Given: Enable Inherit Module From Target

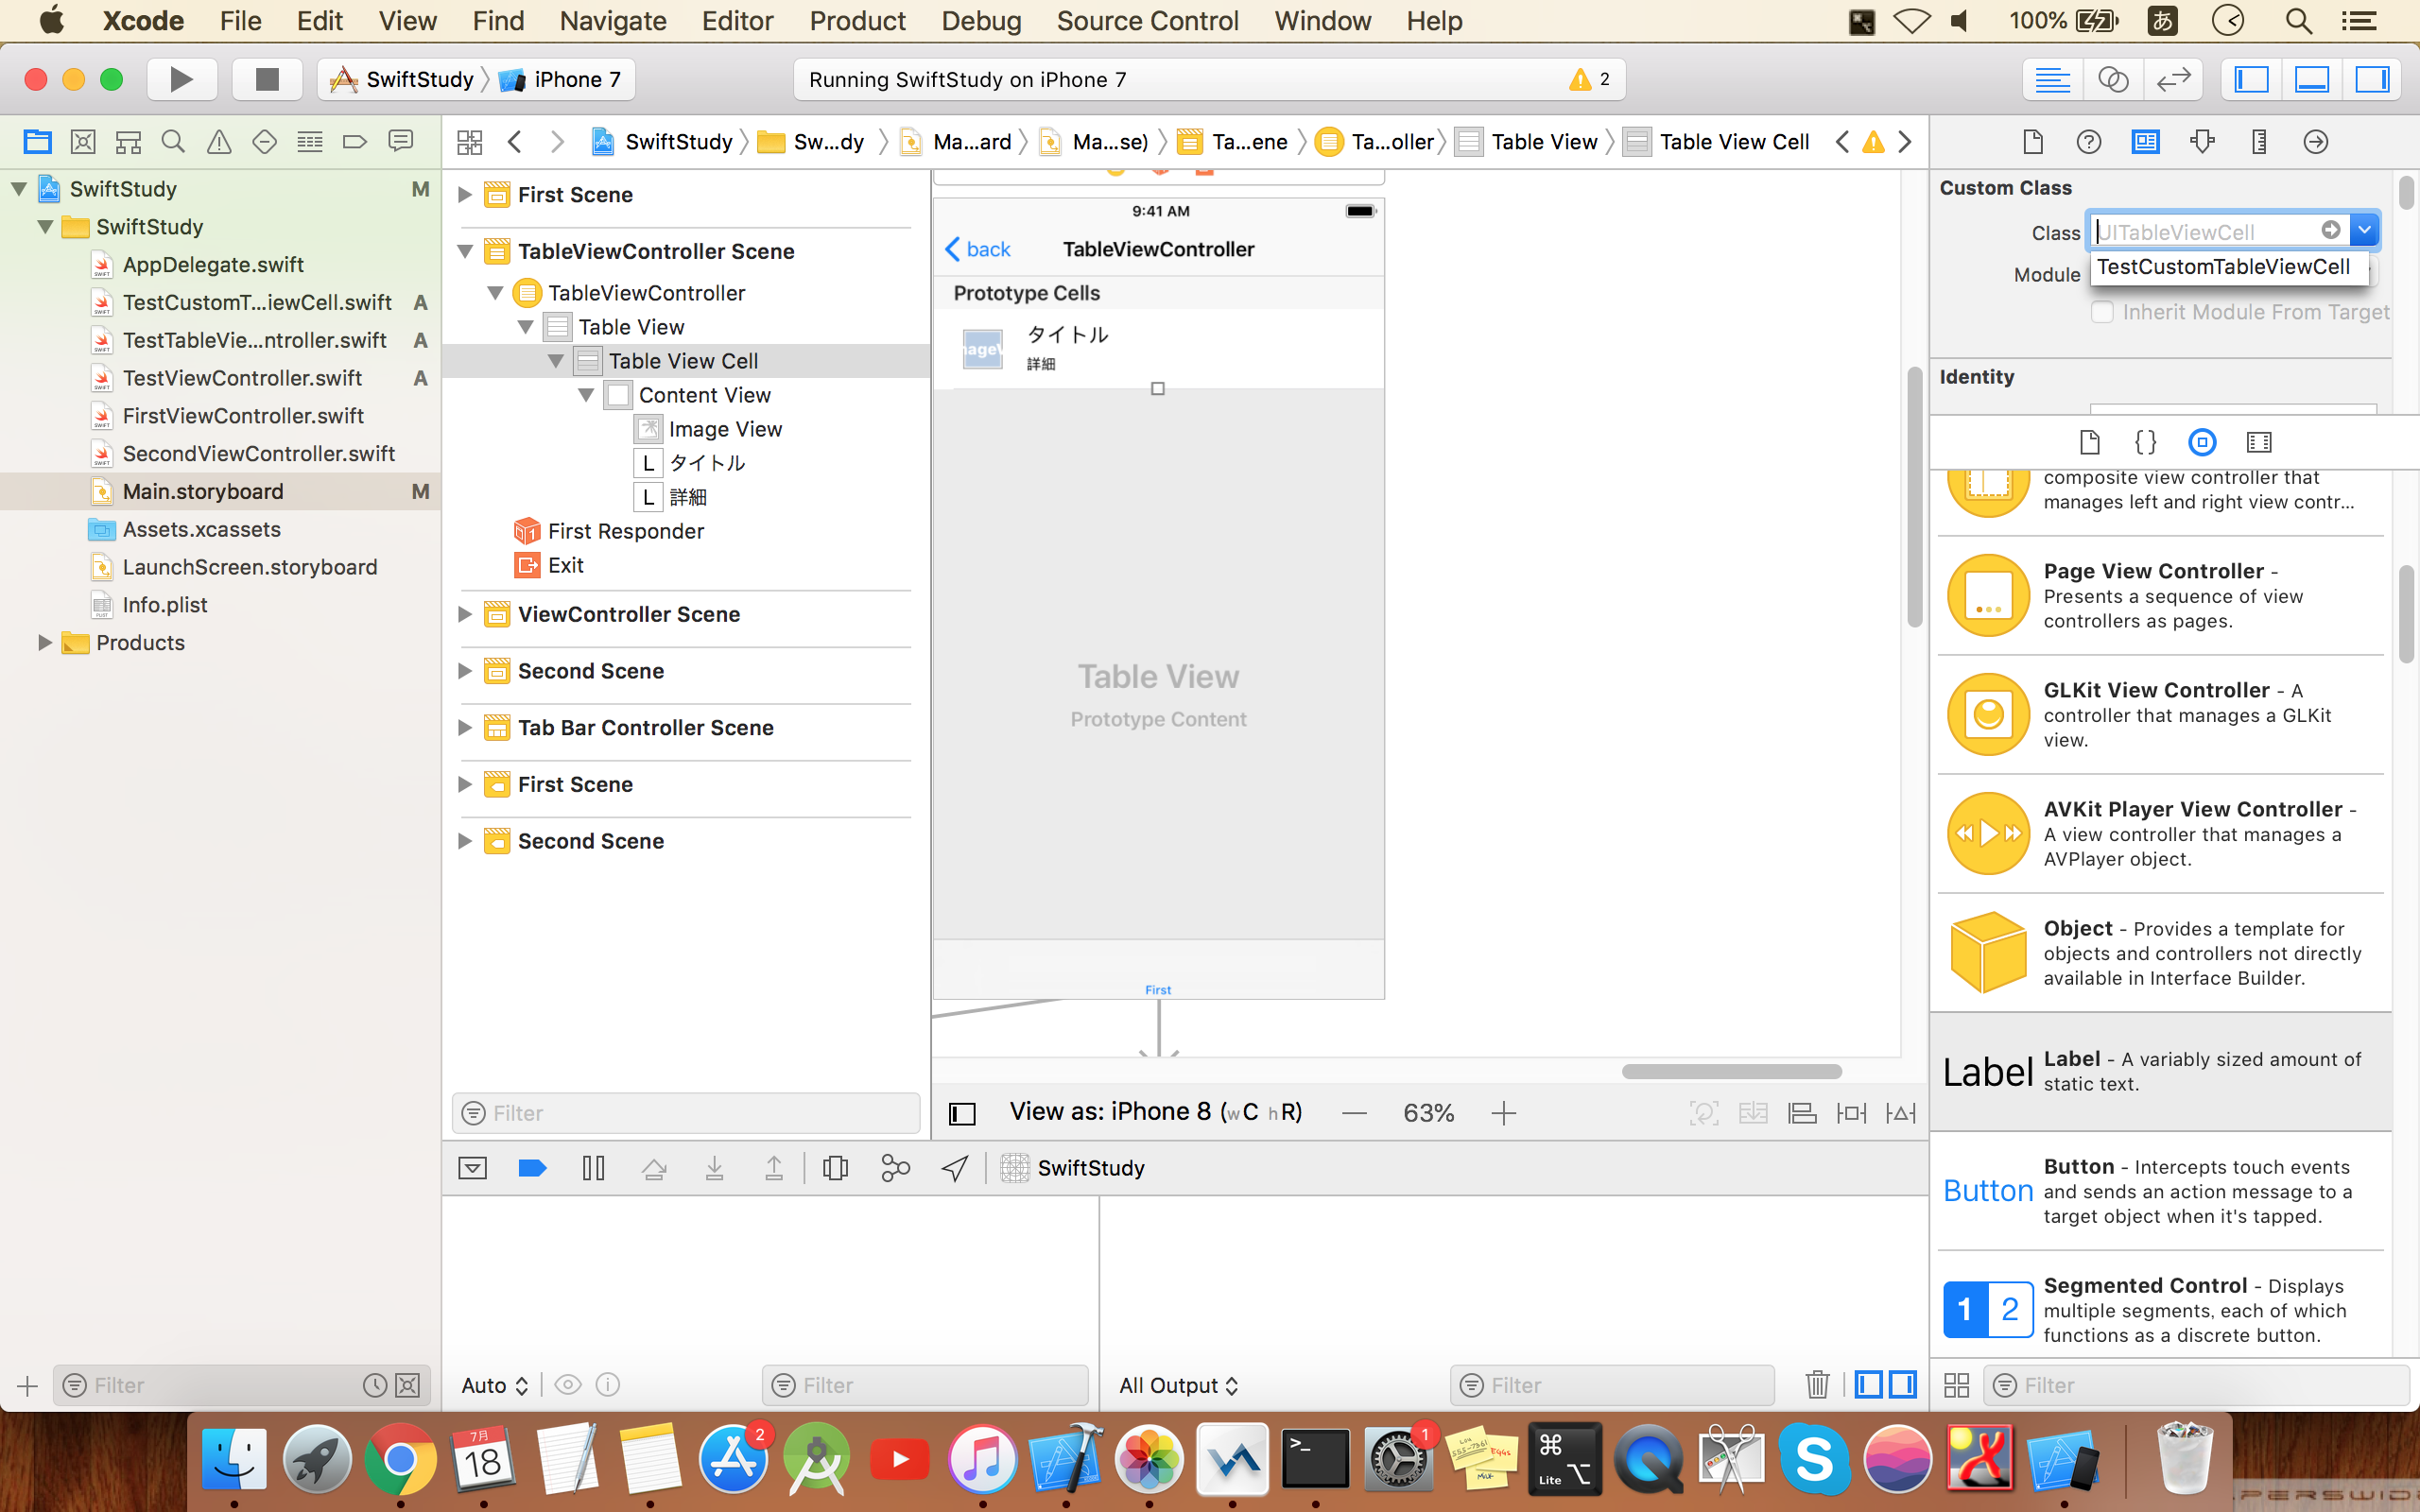Looking at the screenshot, I should tap(2101, 312).
